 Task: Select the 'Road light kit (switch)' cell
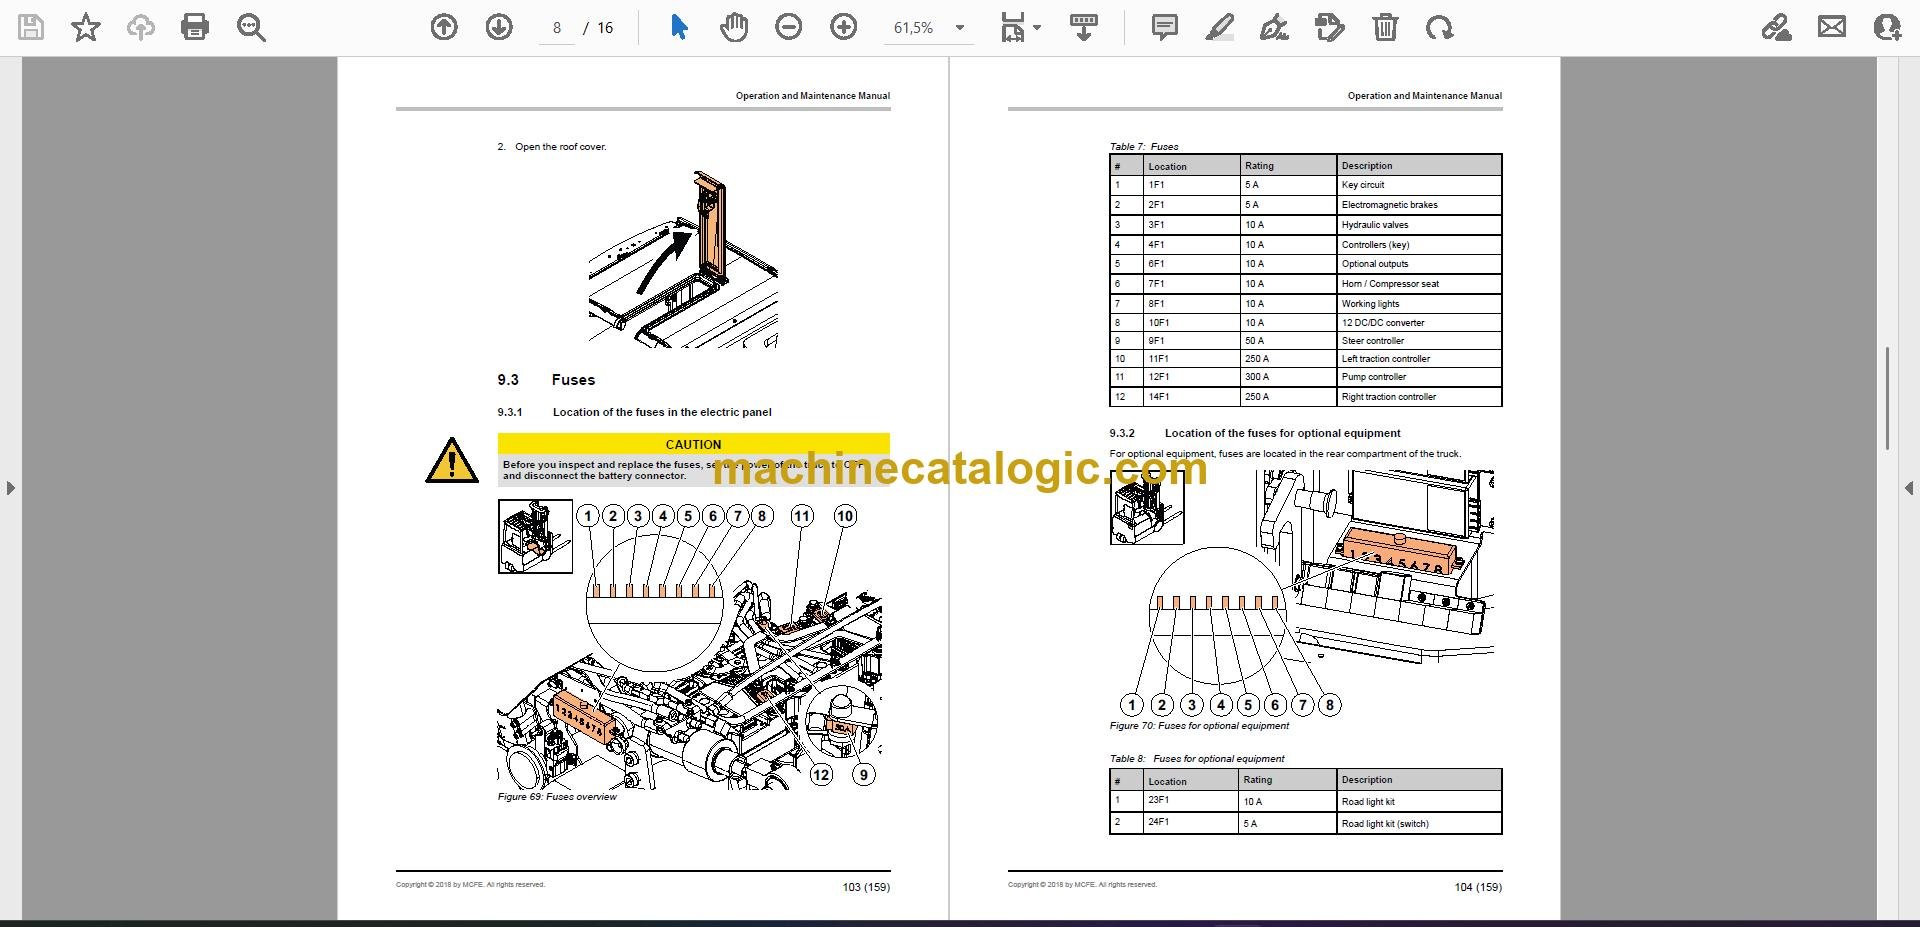click(1419, 824)
